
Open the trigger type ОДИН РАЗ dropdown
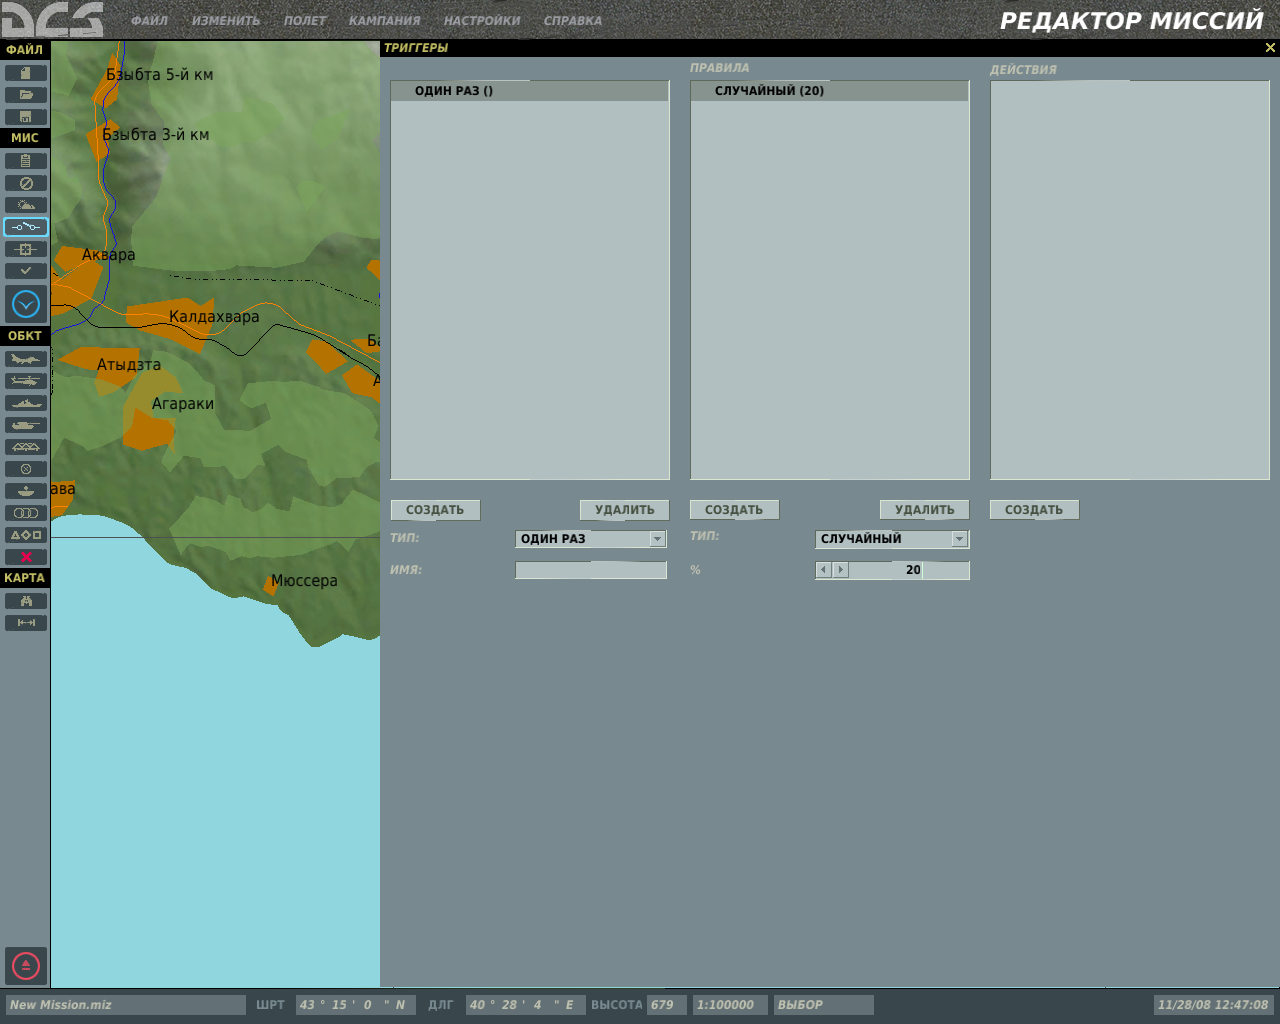[657, 539]
